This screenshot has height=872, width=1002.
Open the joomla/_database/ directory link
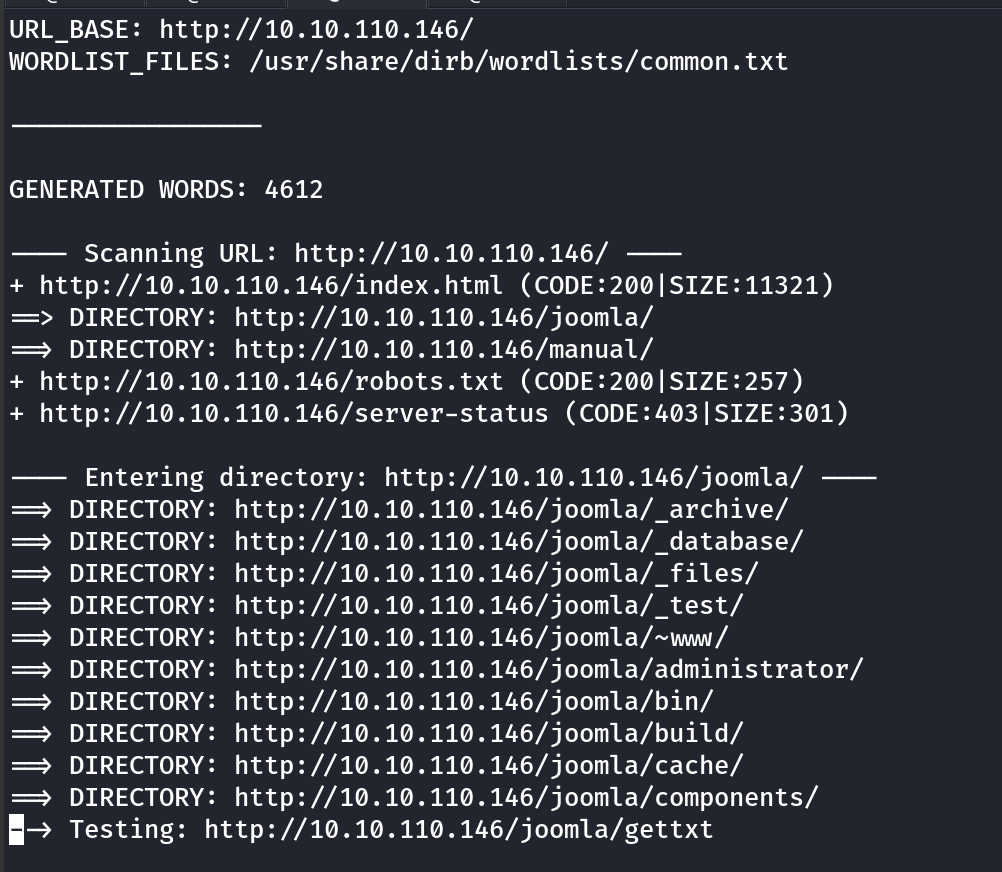click(519, 541)
